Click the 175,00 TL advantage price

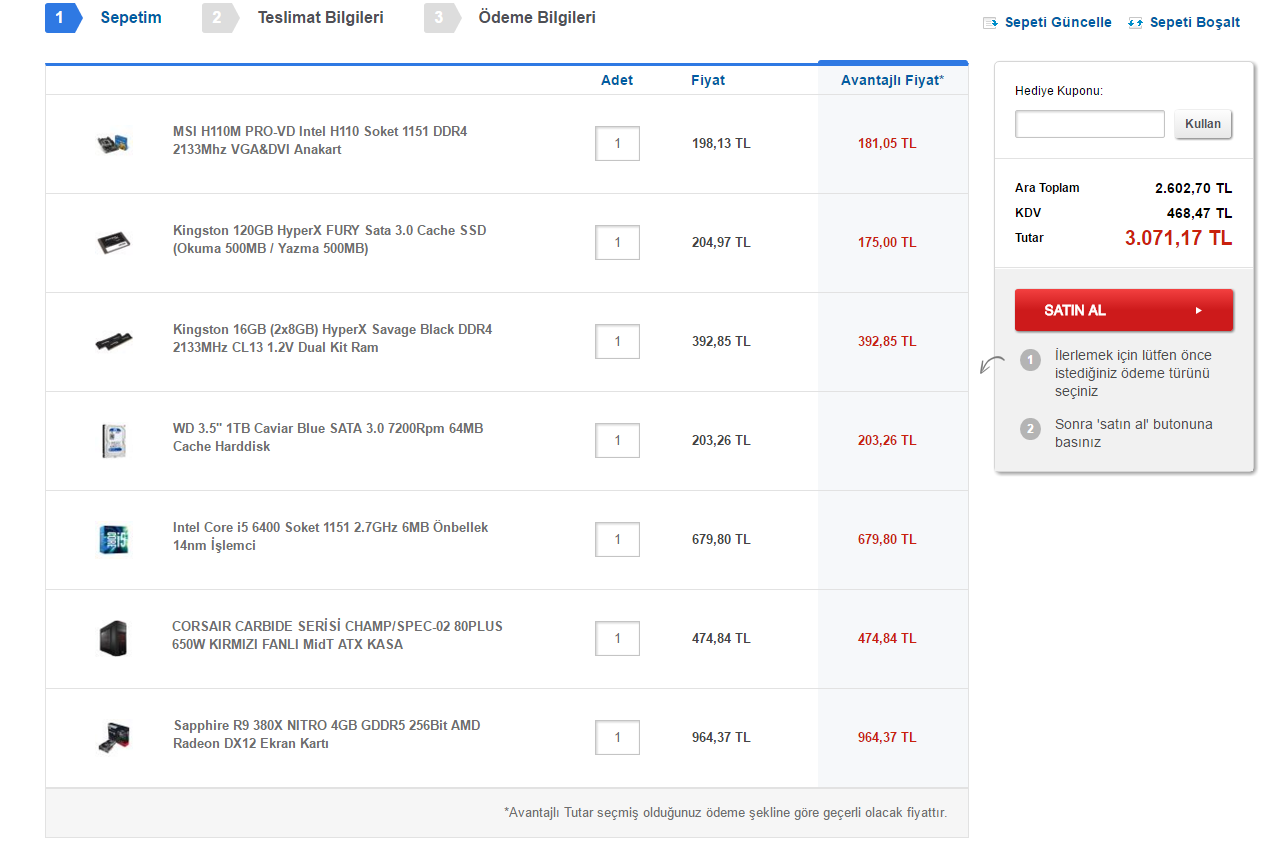tap(887, 242)
